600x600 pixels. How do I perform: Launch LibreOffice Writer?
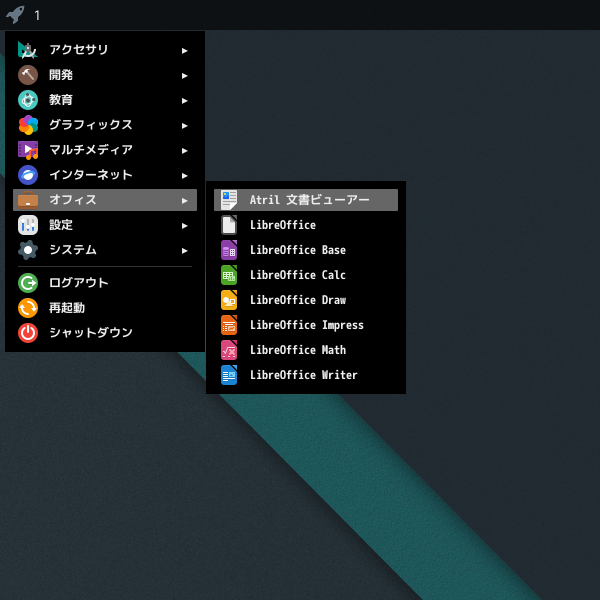[306, 375]
